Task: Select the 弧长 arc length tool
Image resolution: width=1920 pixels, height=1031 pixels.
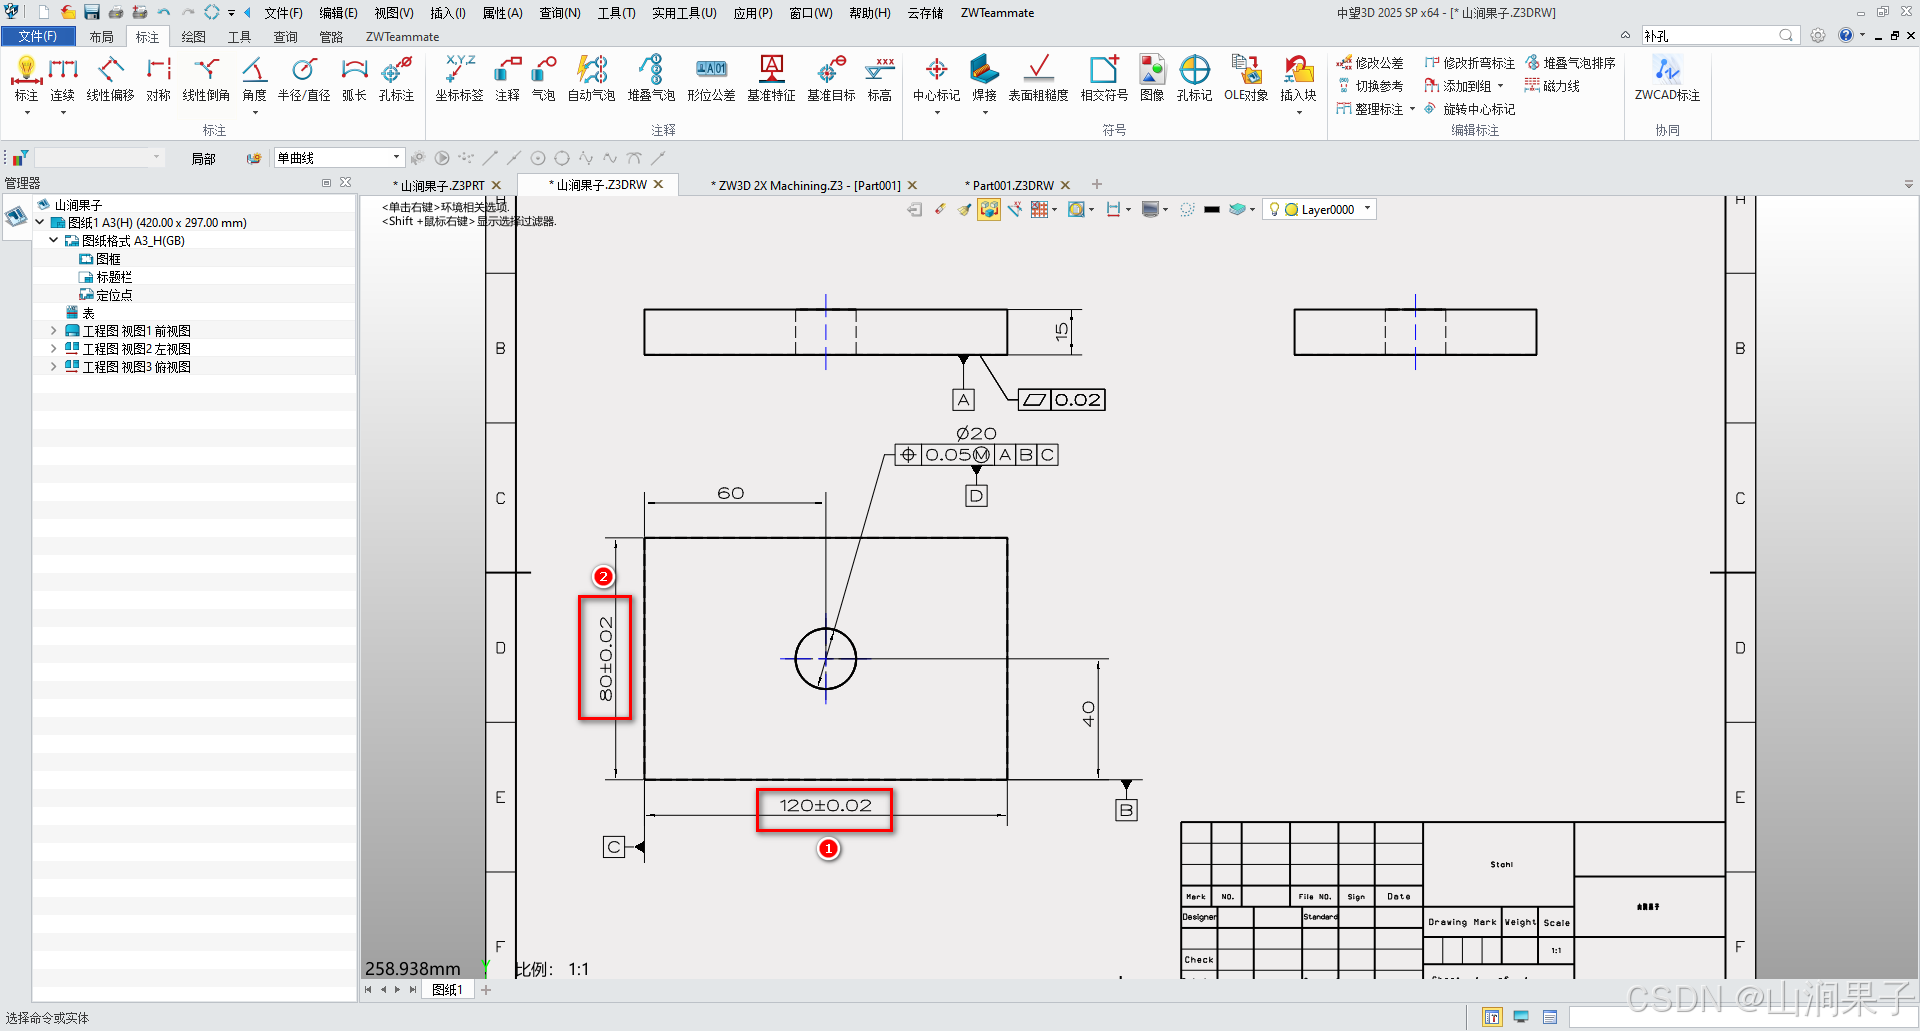Action: click(354, 79)
